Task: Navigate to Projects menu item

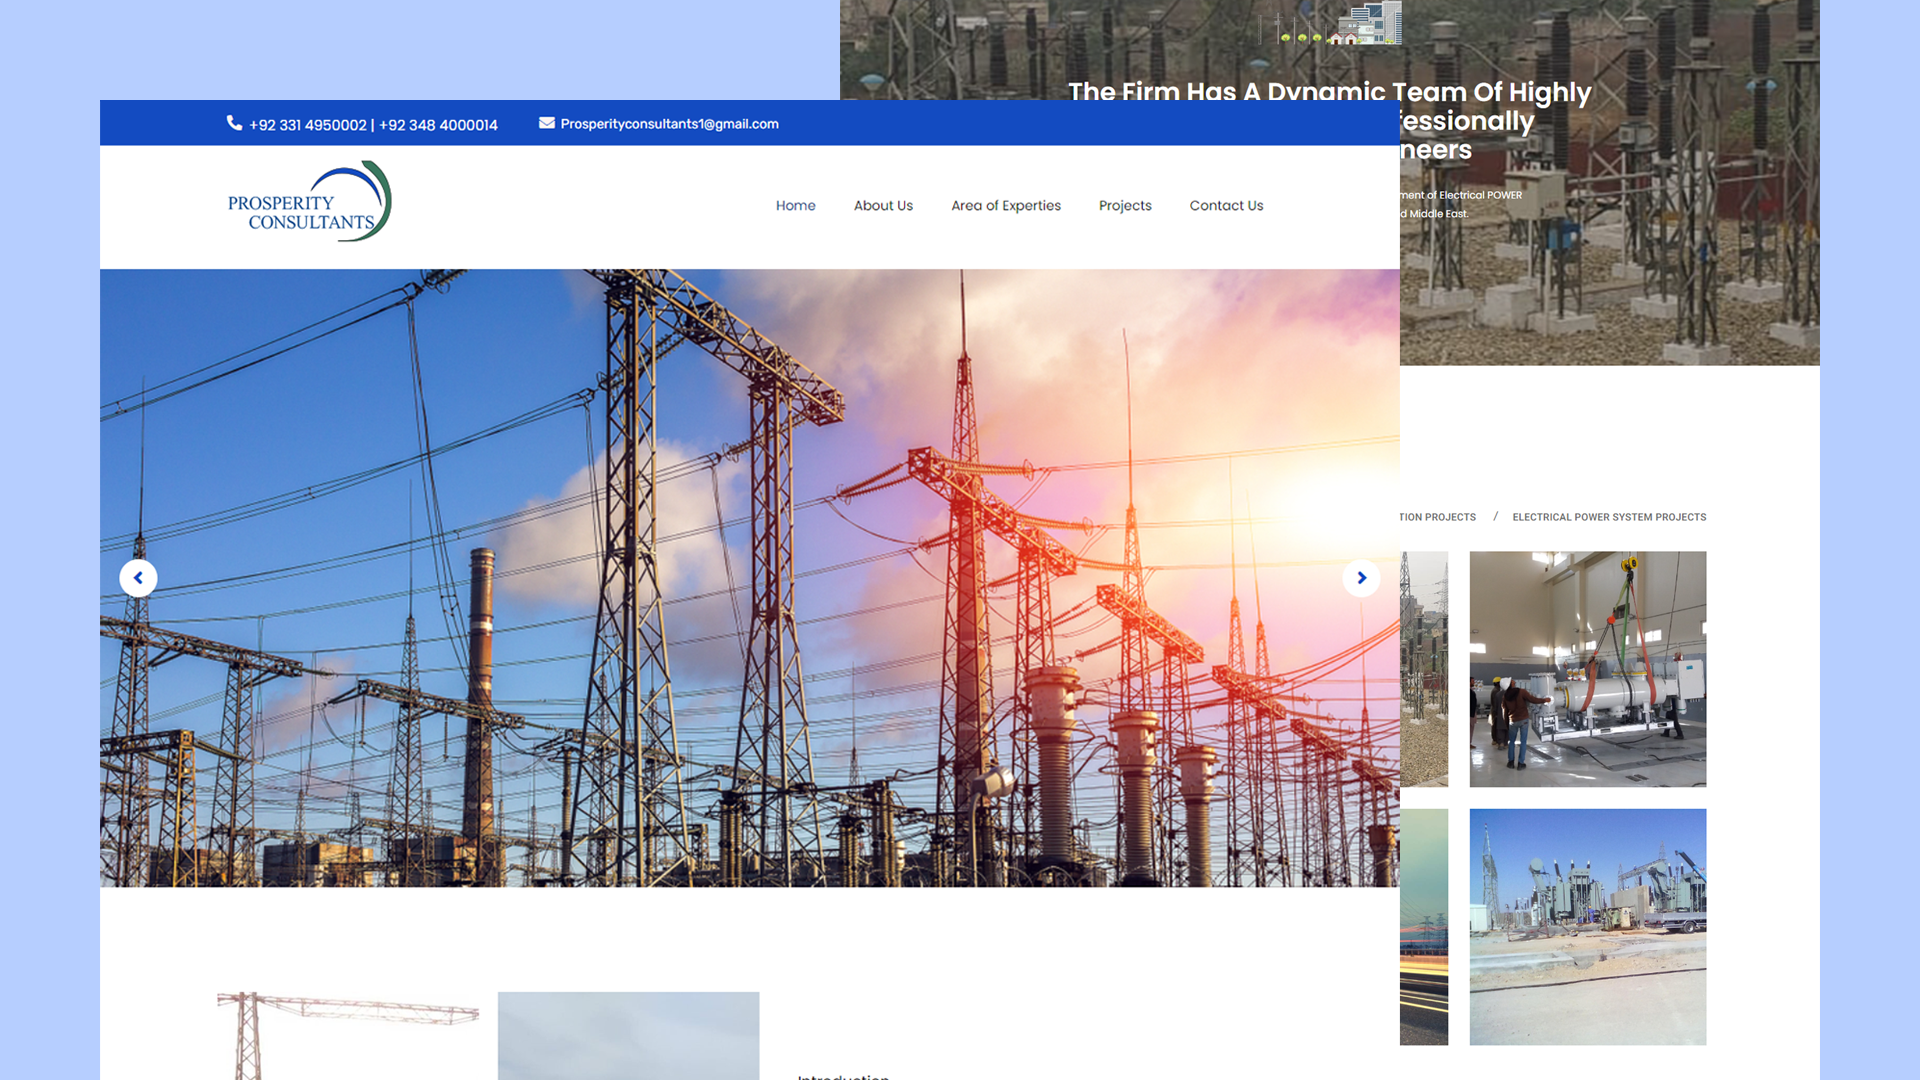Action: pos(1125,206)
